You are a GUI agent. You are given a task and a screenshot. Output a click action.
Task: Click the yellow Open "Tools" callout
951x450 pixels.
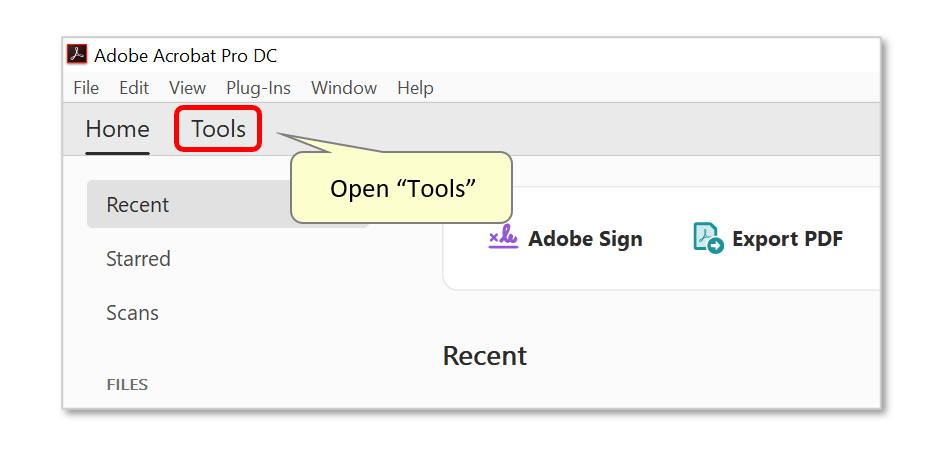click(402, 188)
